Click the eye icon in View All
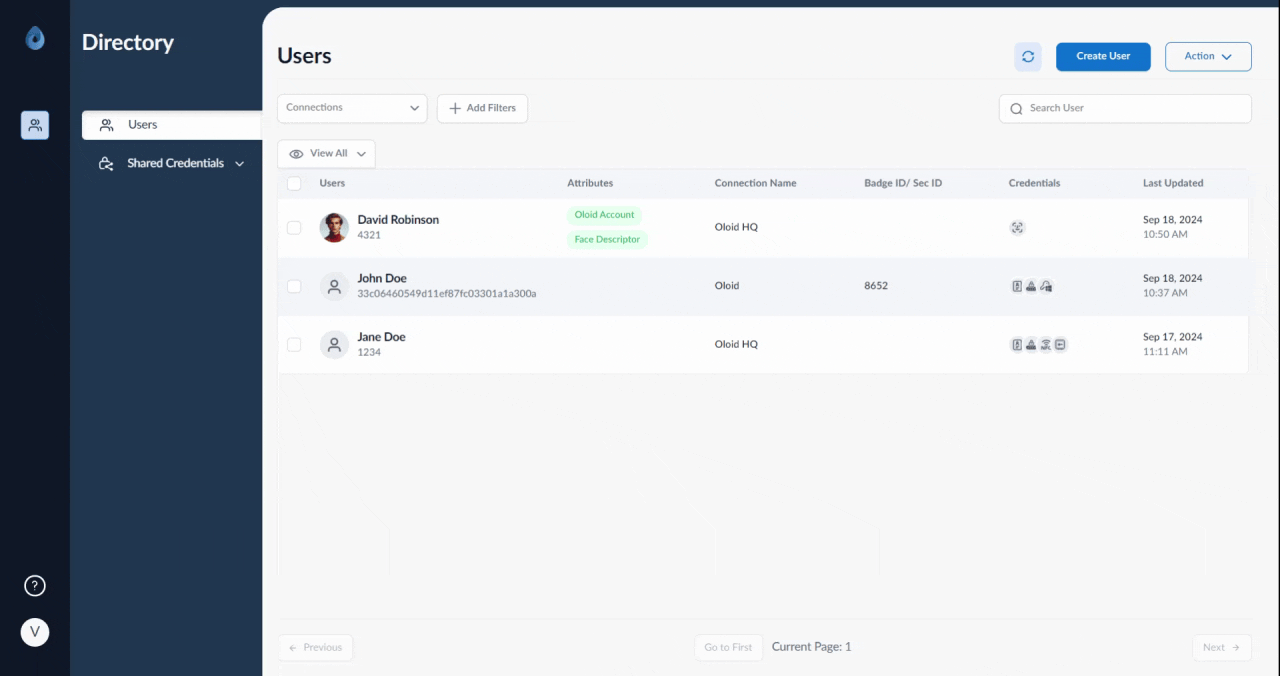The width and height of the screenshot is (1280, 676). point(296,154)
